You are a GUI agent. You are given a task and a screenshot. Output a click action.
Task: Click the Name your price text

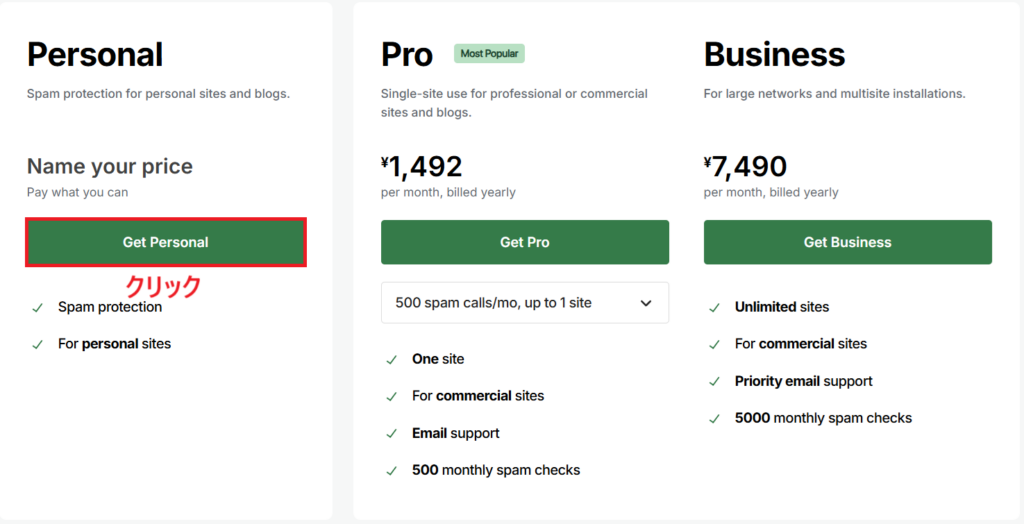click(x=110, y=166)
